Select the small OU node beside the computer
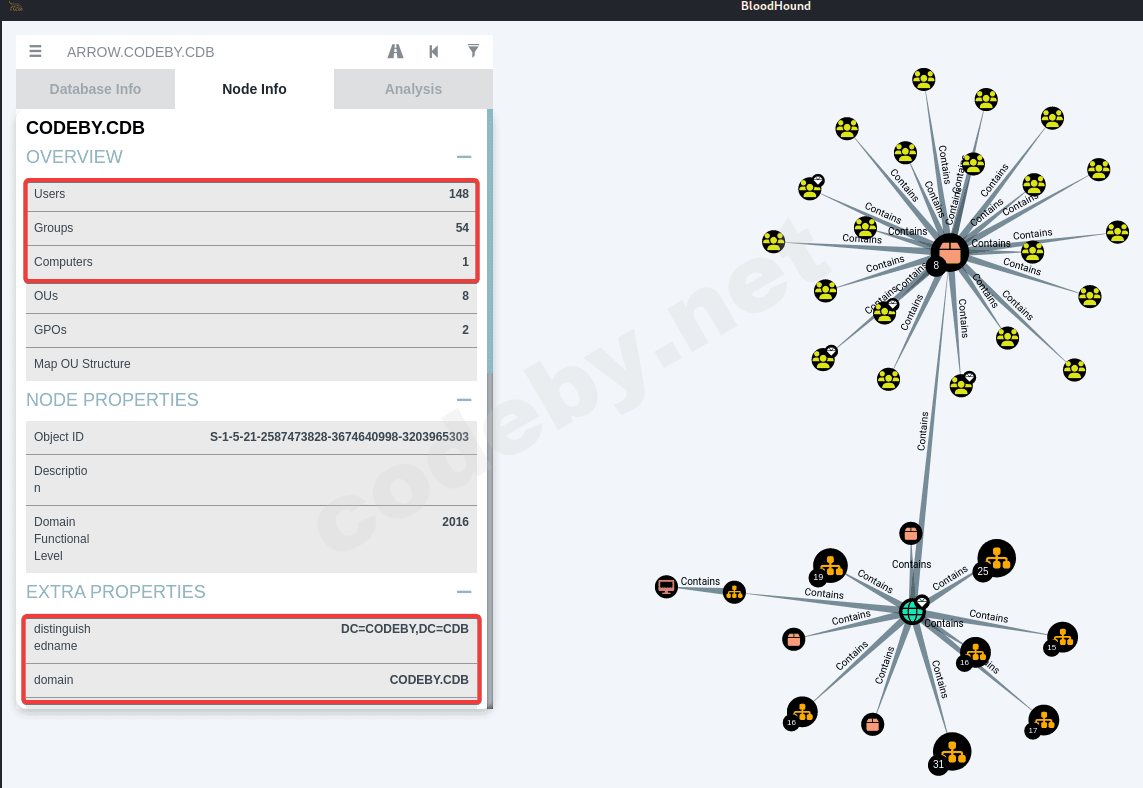The width and height of the screenshot is (1143, 788). (734, 593)
